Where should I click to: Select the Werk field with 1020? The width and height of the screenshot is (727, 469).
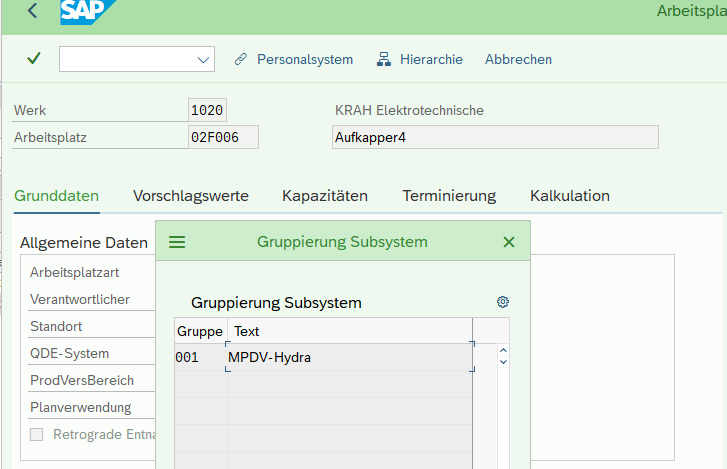(207, 110)
